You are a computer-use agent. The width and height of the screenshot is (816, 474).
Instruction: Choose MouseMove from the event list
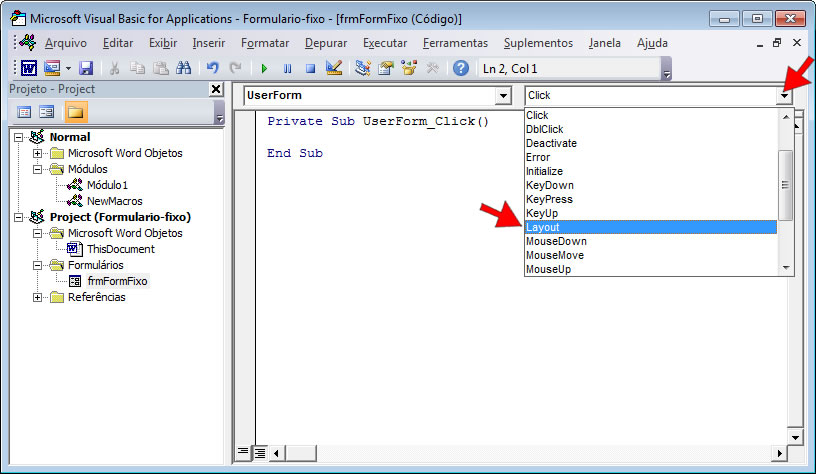pyautogui.click(x=651, y=255)
